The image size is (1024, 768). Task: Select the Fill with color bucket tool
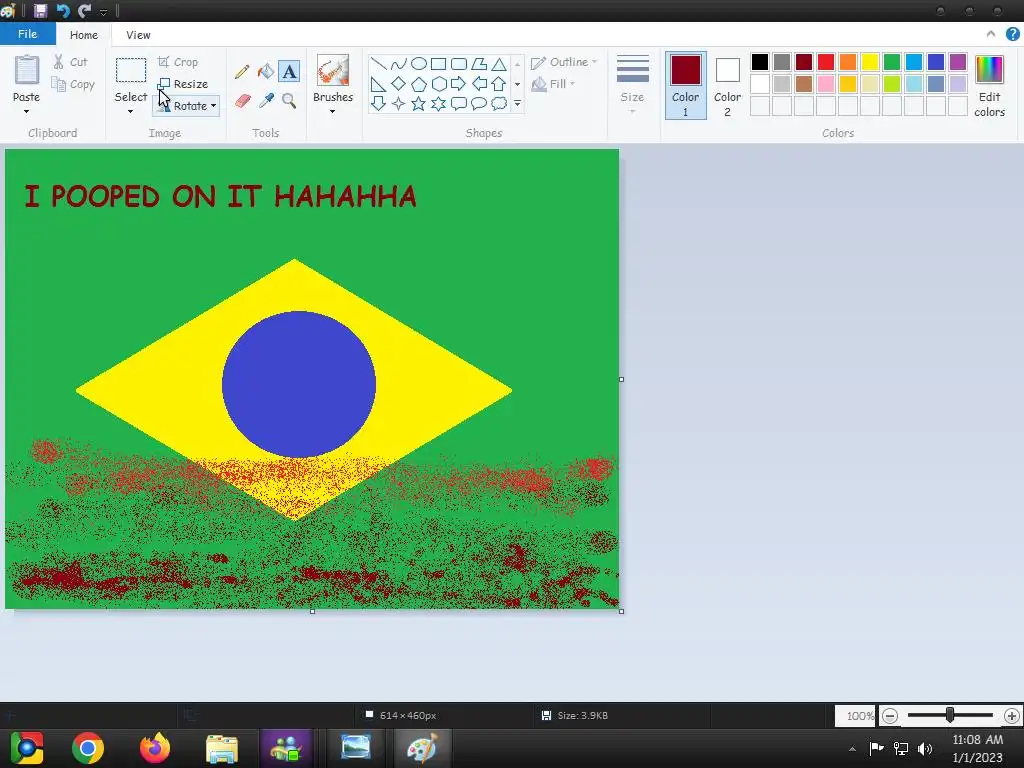(266, 71)
